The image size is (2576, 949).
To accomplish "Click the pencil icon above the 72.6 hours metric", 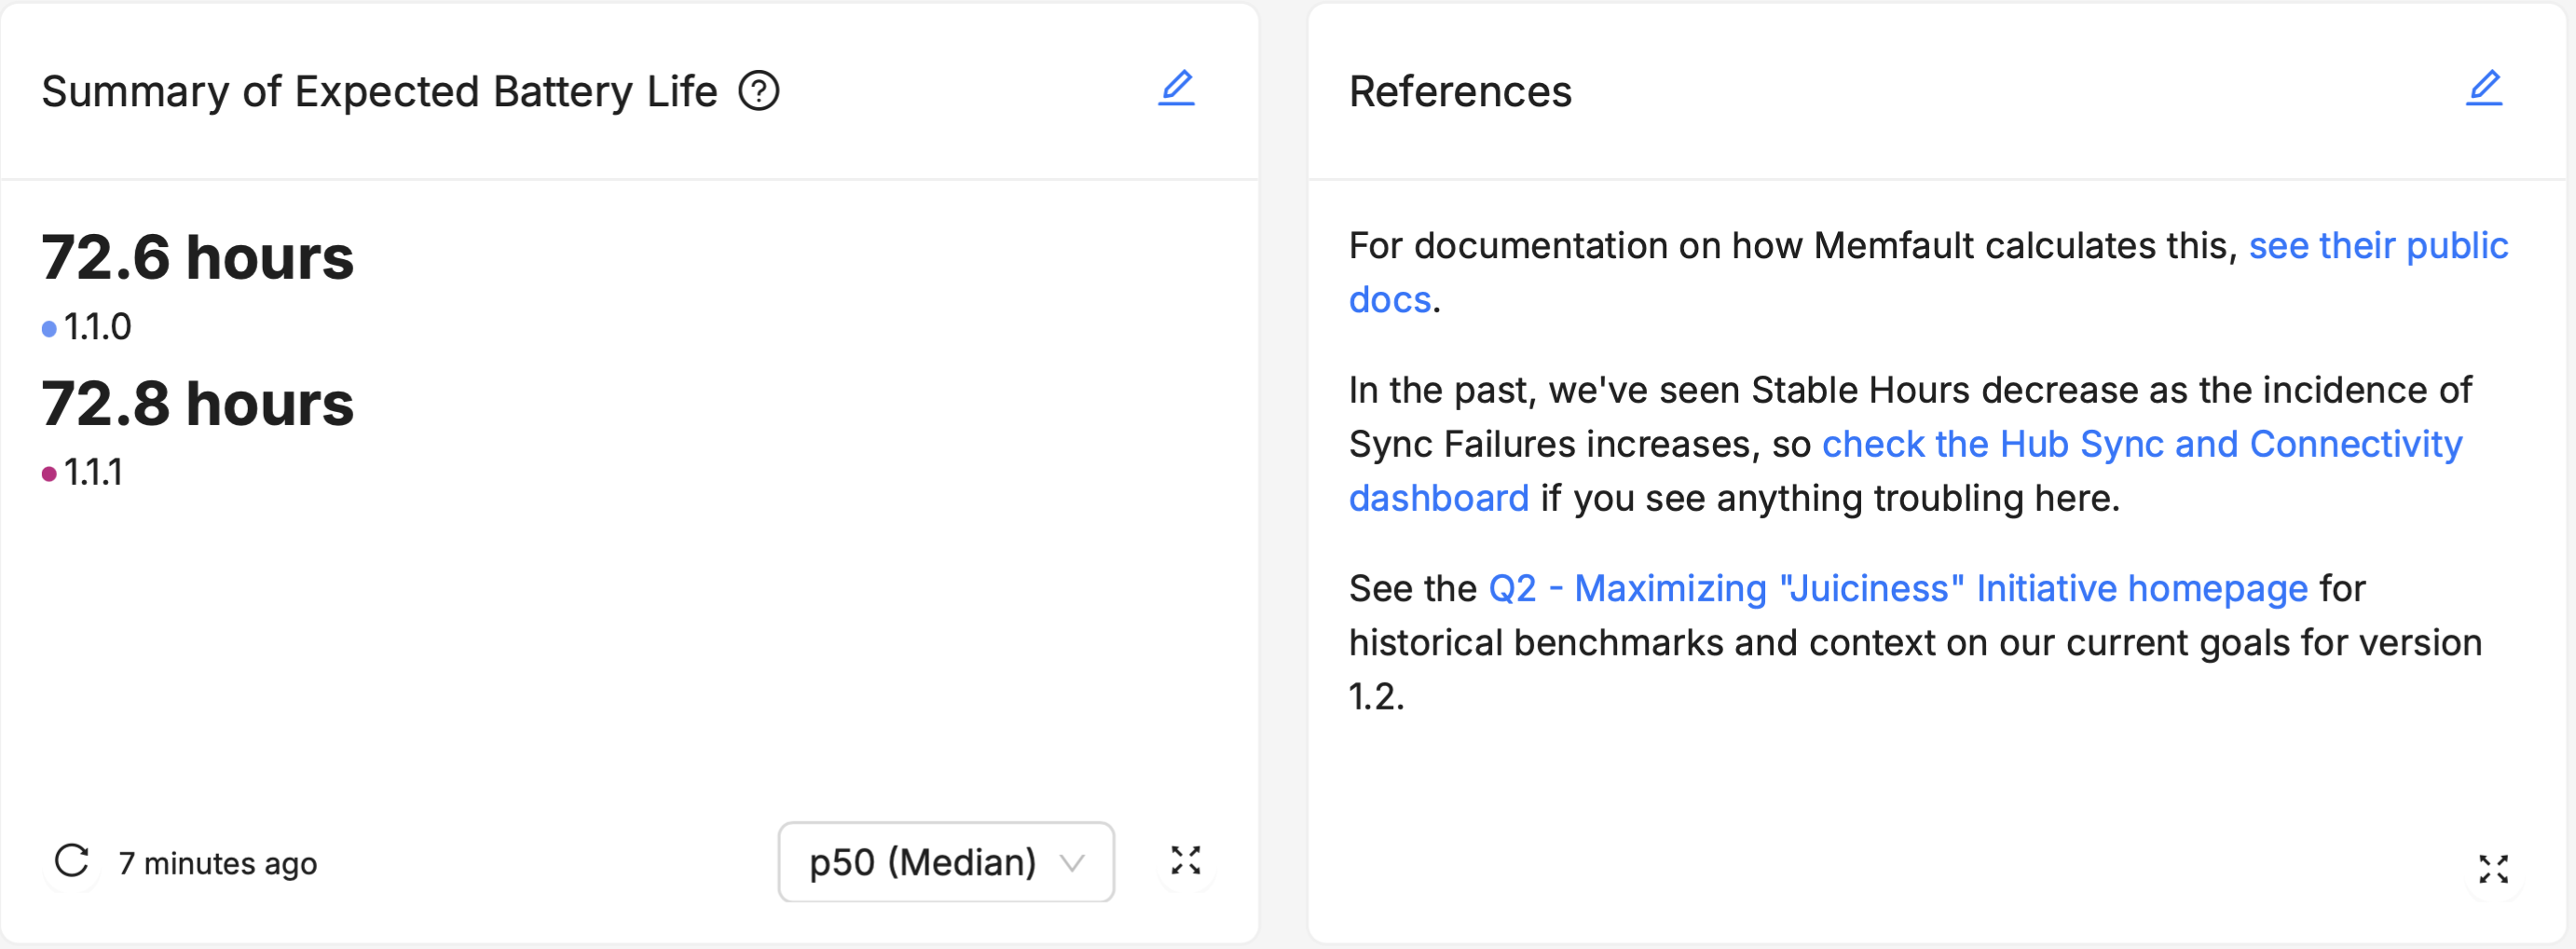I will 1178,89.
